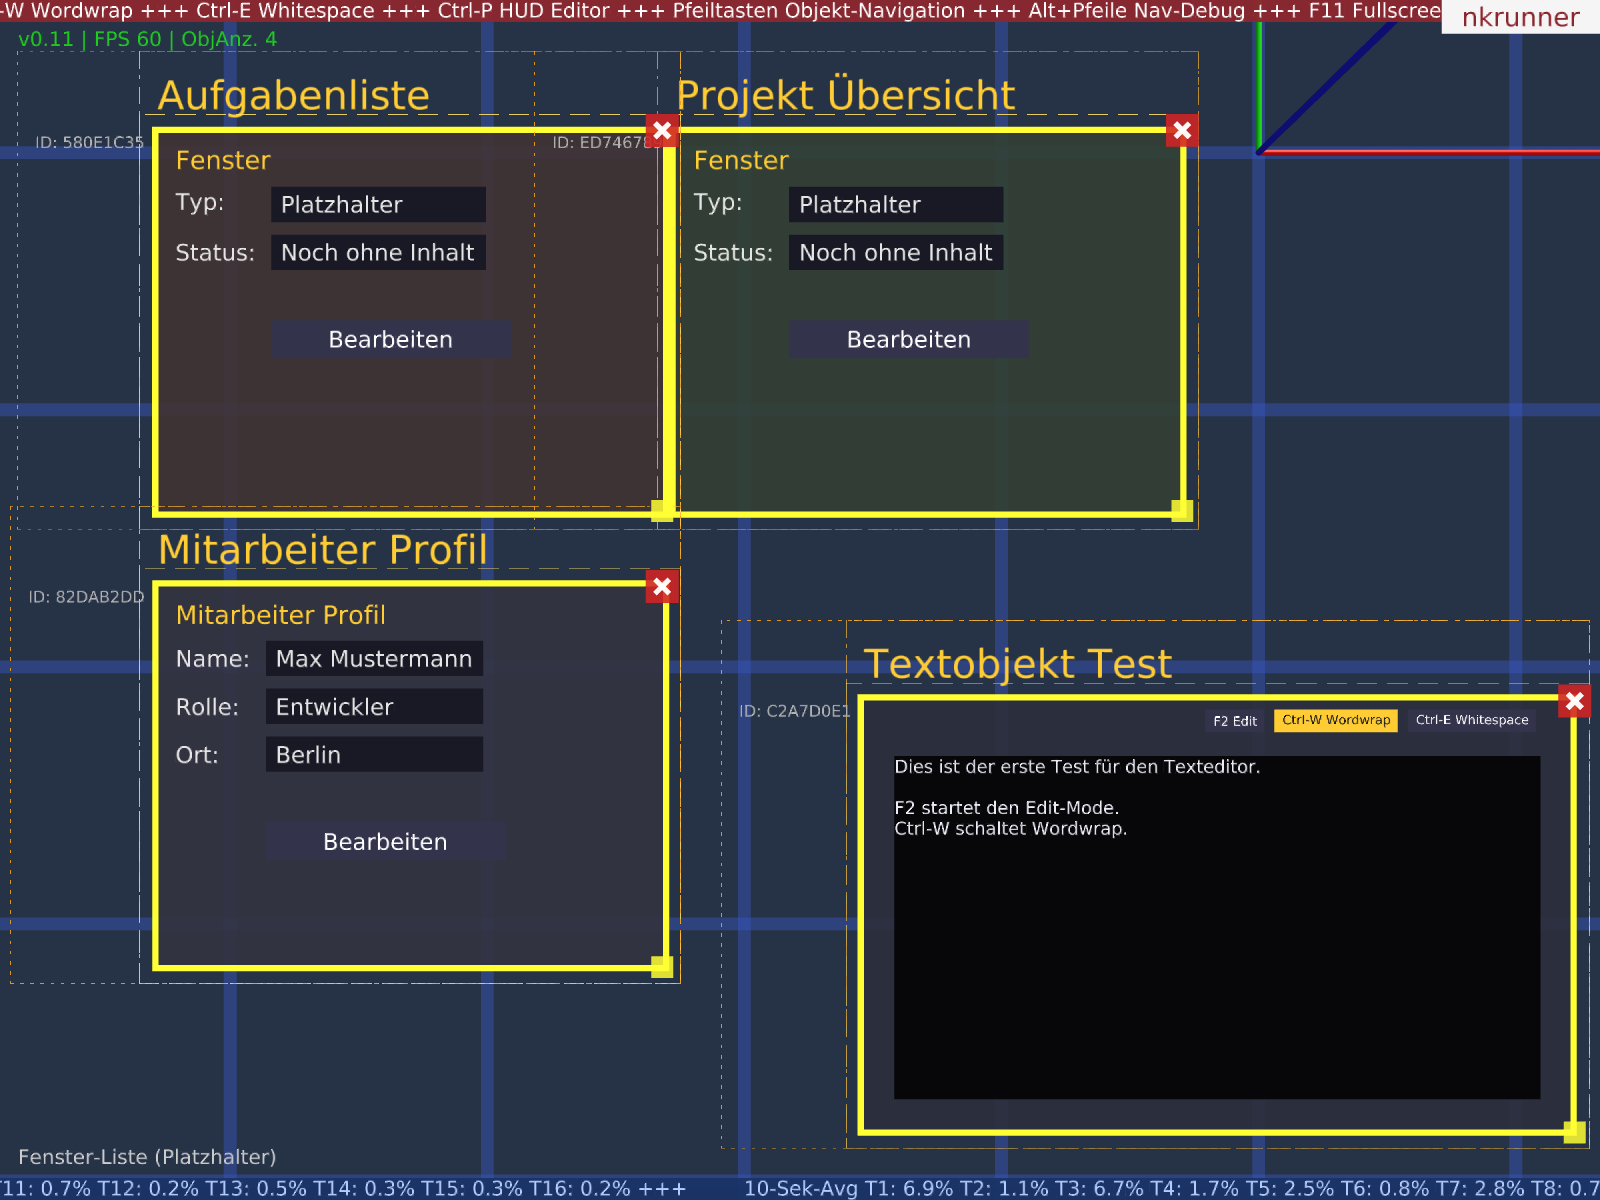Enable Ctrl-E Whitespace display
This screenshot has width=1600, height=1200.
point(1471,720)
